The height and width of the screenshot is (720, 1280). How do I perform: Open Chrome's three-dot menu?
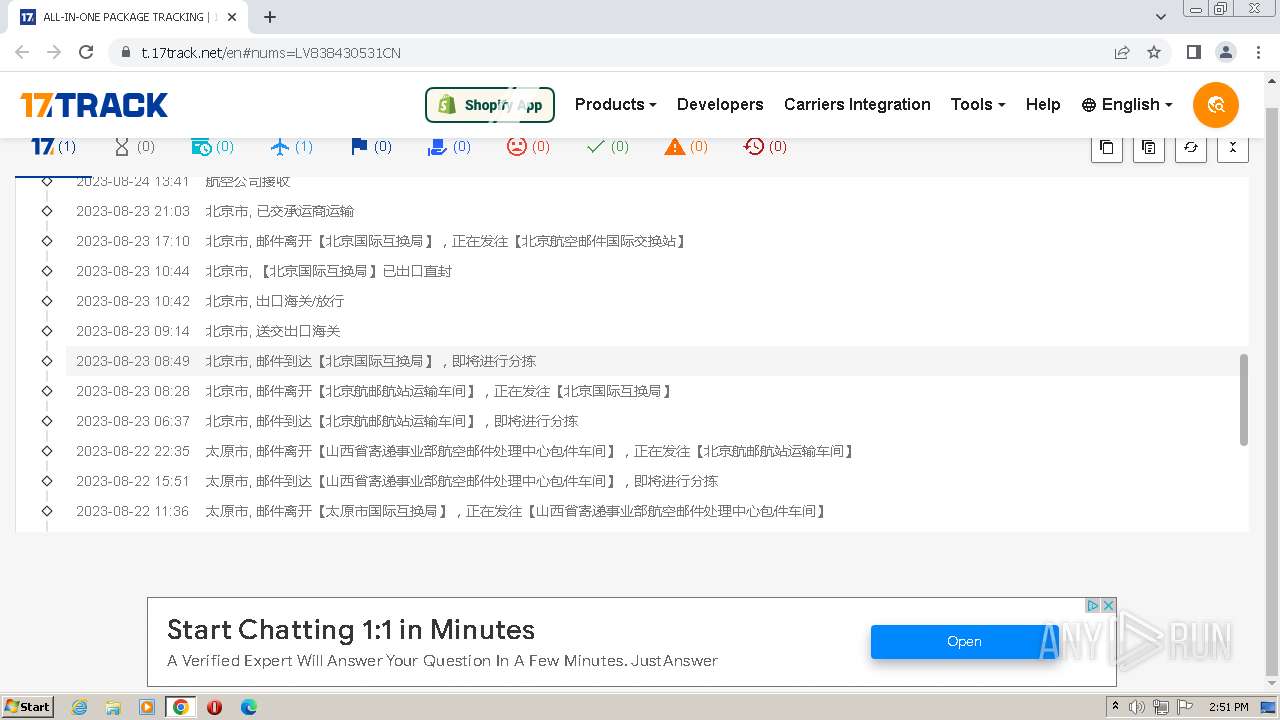click(1257, 53)
